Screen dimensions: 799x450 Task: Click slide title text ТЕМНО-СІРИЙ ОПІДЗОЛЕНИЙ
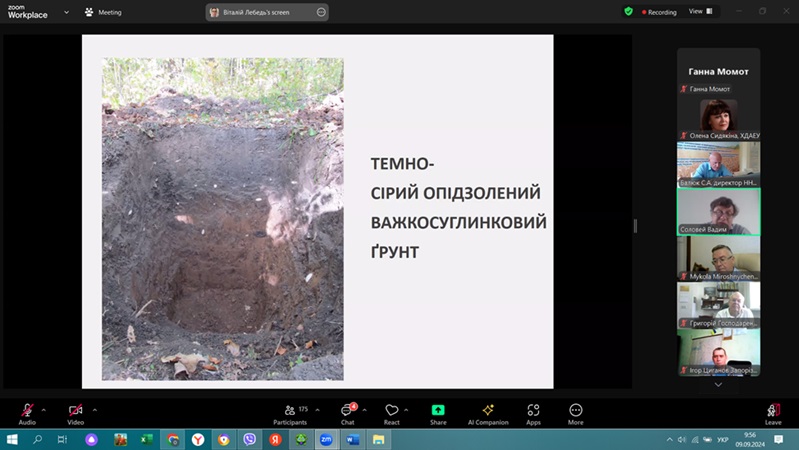[456, 178]
